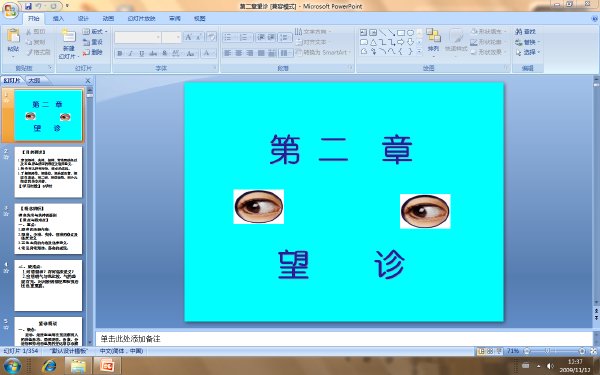Toggle Text Shadow formatting
This screenshot has height=375, width=600.
[x=165, y=53]
